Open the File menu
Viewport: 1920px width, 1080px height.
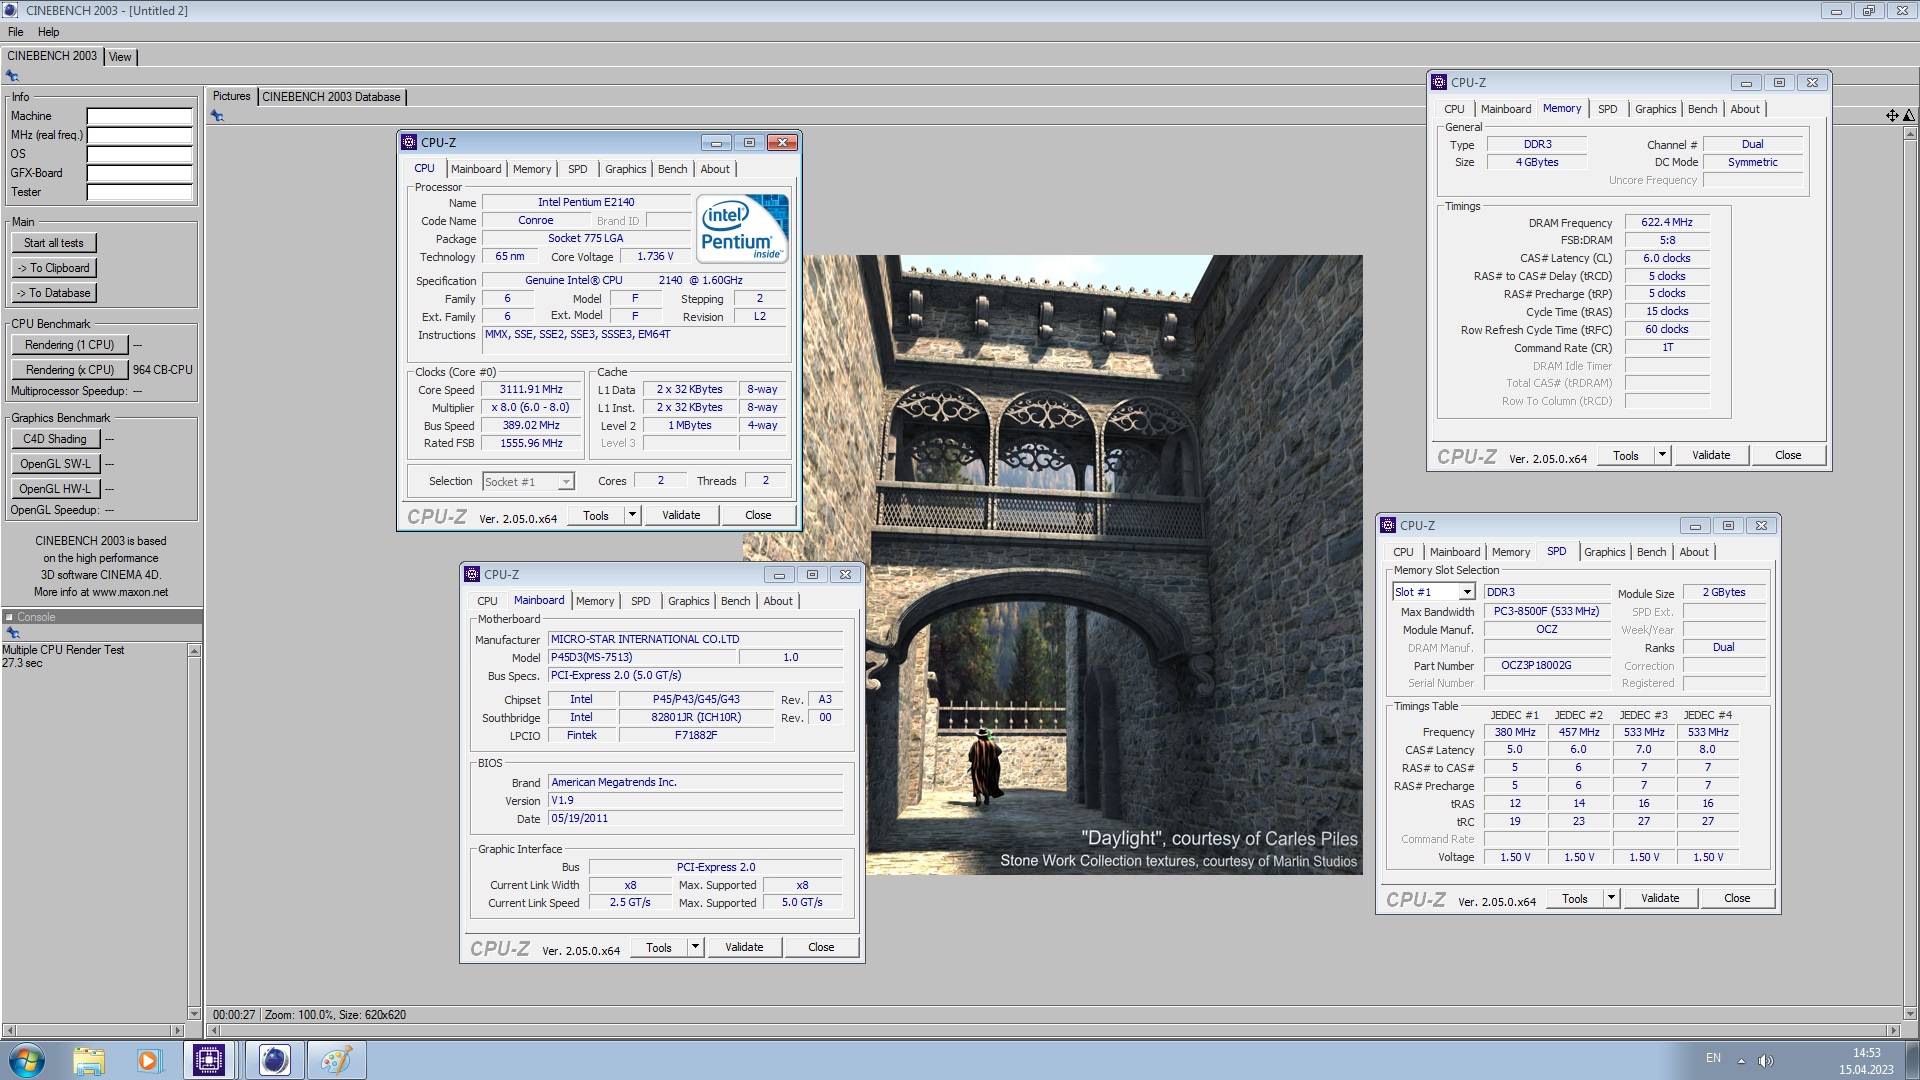16,32
